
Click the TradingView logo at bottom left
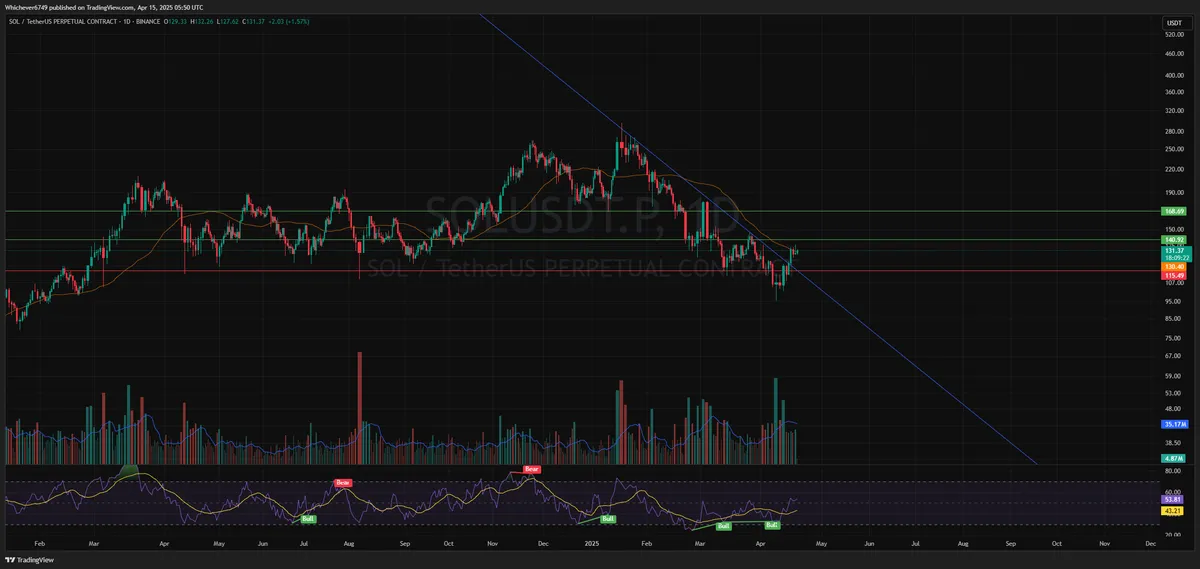(x=30, y=559)
